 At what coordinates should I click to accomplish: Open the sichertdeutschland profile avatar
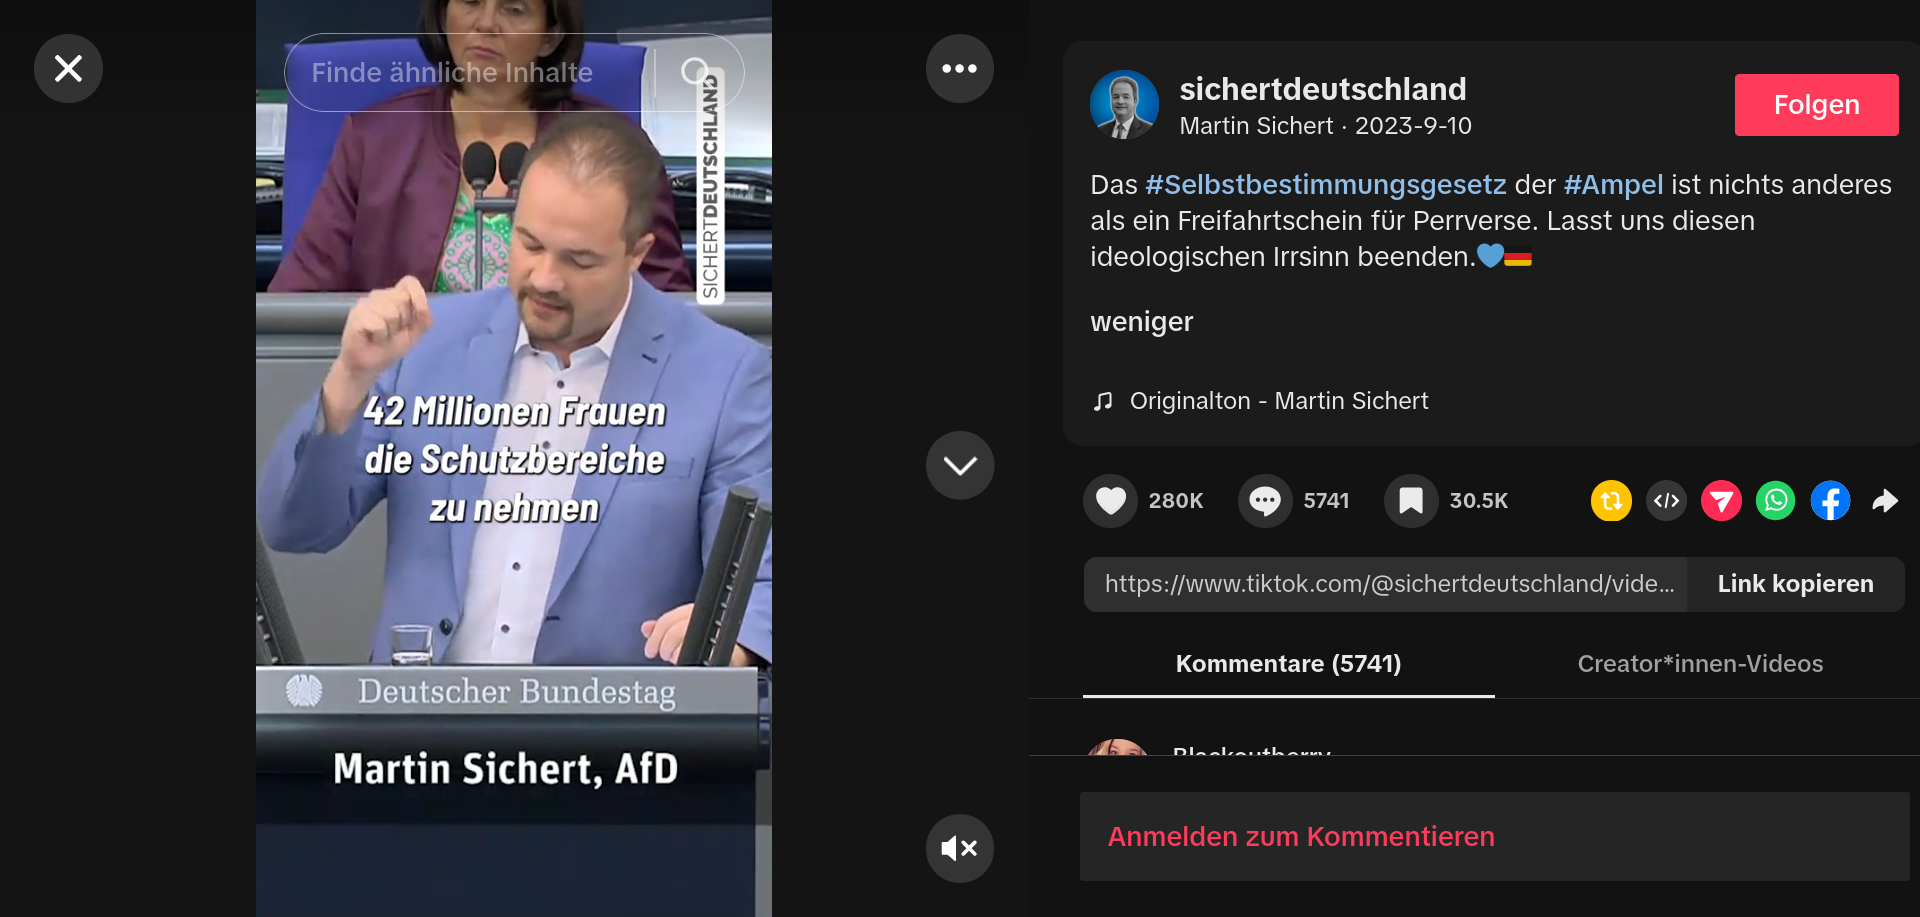(1125, 105)
